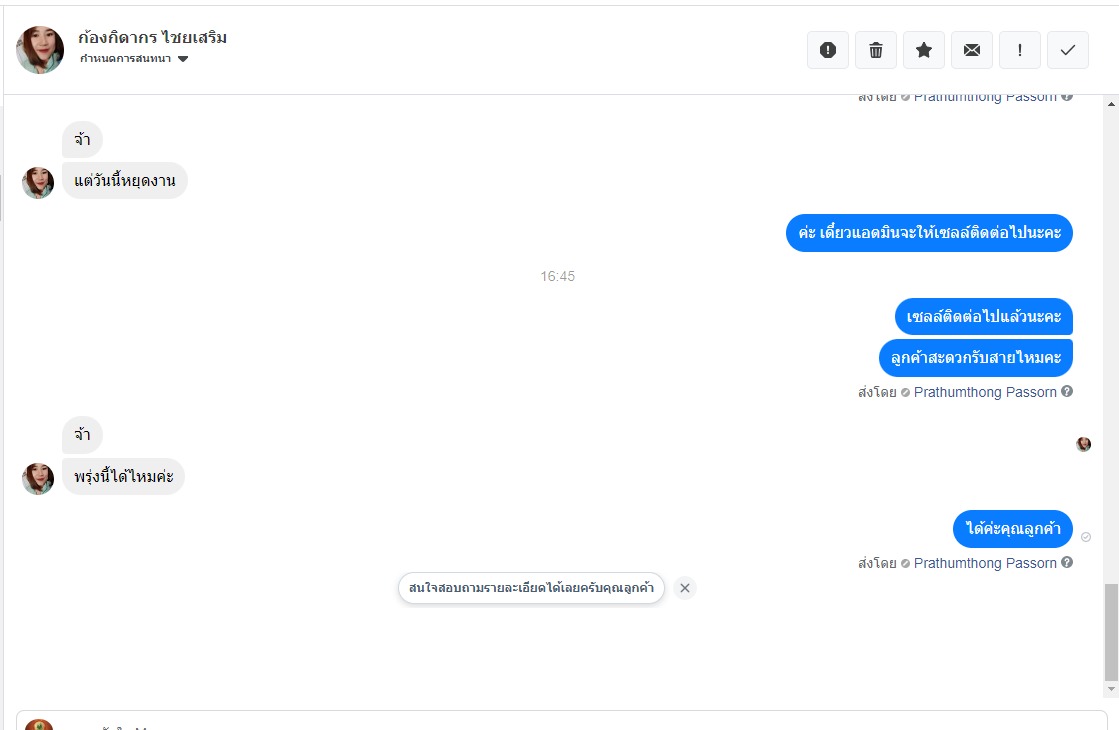1119x730 pixels.
Task: Click delivered status circle beside ได้ค่ะคุณลูกค้า
Action: [x=1085, y=537]
